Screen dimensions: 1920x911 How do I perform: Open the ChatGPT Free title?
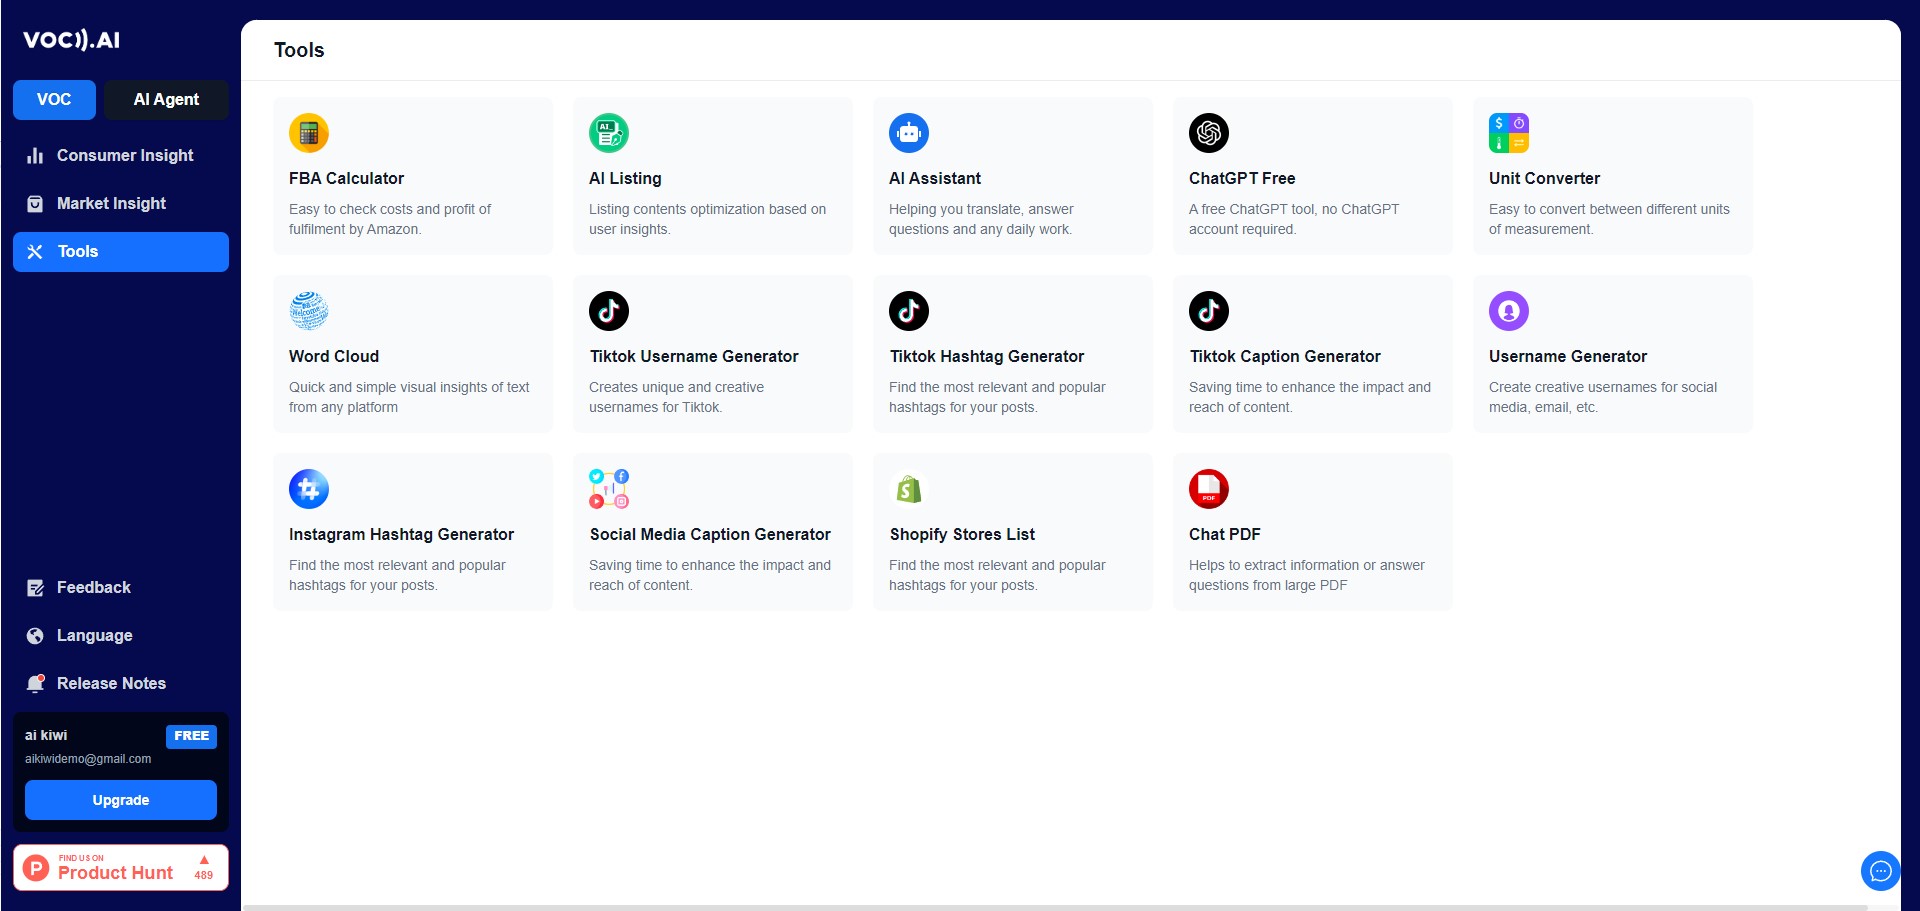pyautogui.click(x=1242, y=178)
